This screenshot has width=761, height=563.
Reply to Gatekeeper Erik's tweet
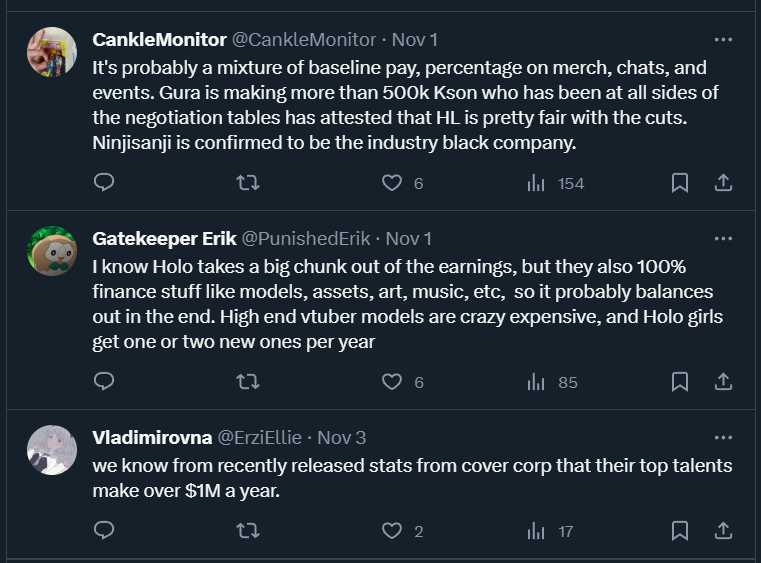click(104, 382)
